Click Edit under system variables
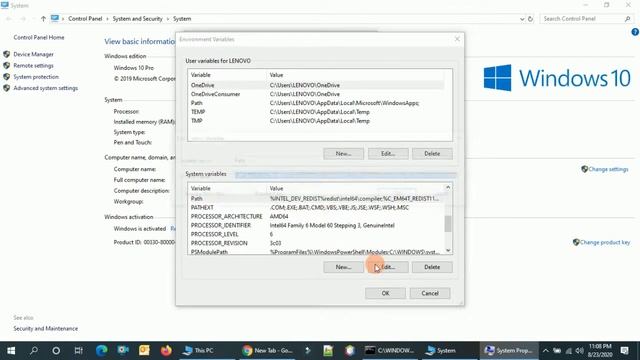Image resolution: width=640 pixels, height=360 pixels. 388,267
